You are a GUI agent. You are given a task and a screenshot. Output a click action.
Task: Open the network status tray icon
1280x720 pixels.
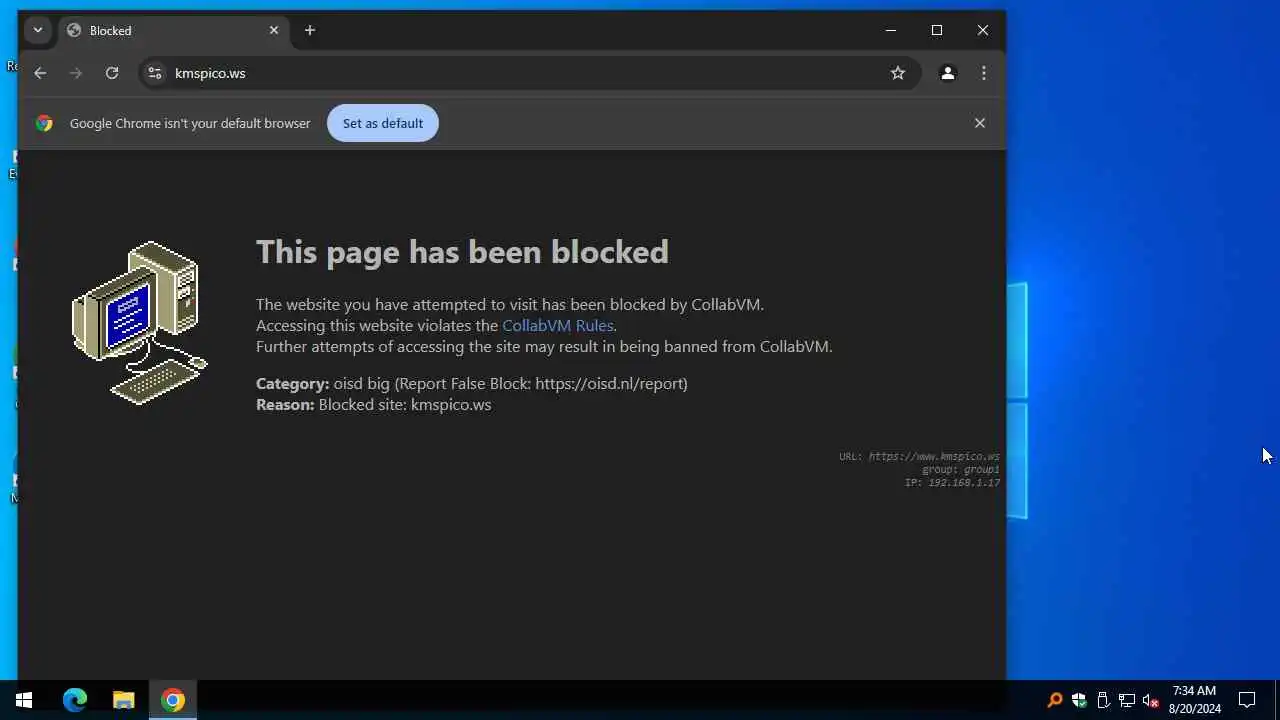pos(1127,700)
